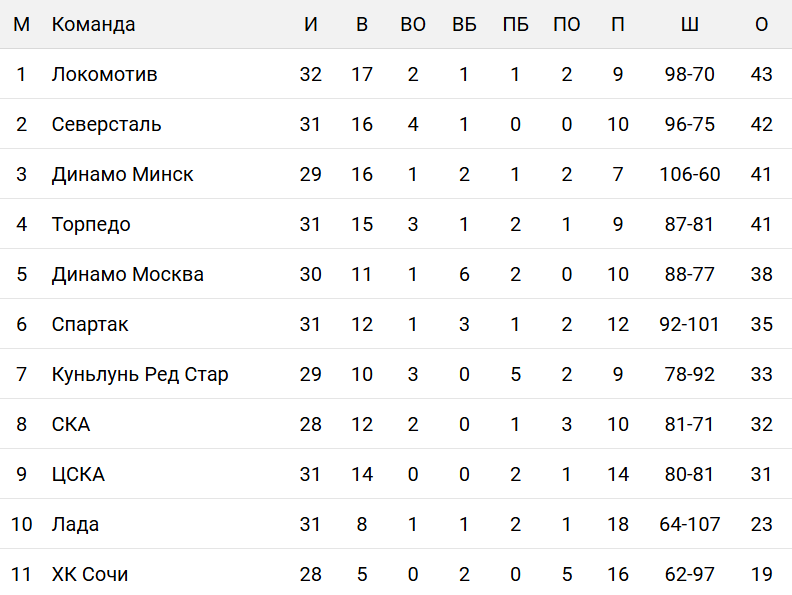Select the Спартак team row
Image resolution: width=792 pixels, height=595 pixels.
(90, 324)
